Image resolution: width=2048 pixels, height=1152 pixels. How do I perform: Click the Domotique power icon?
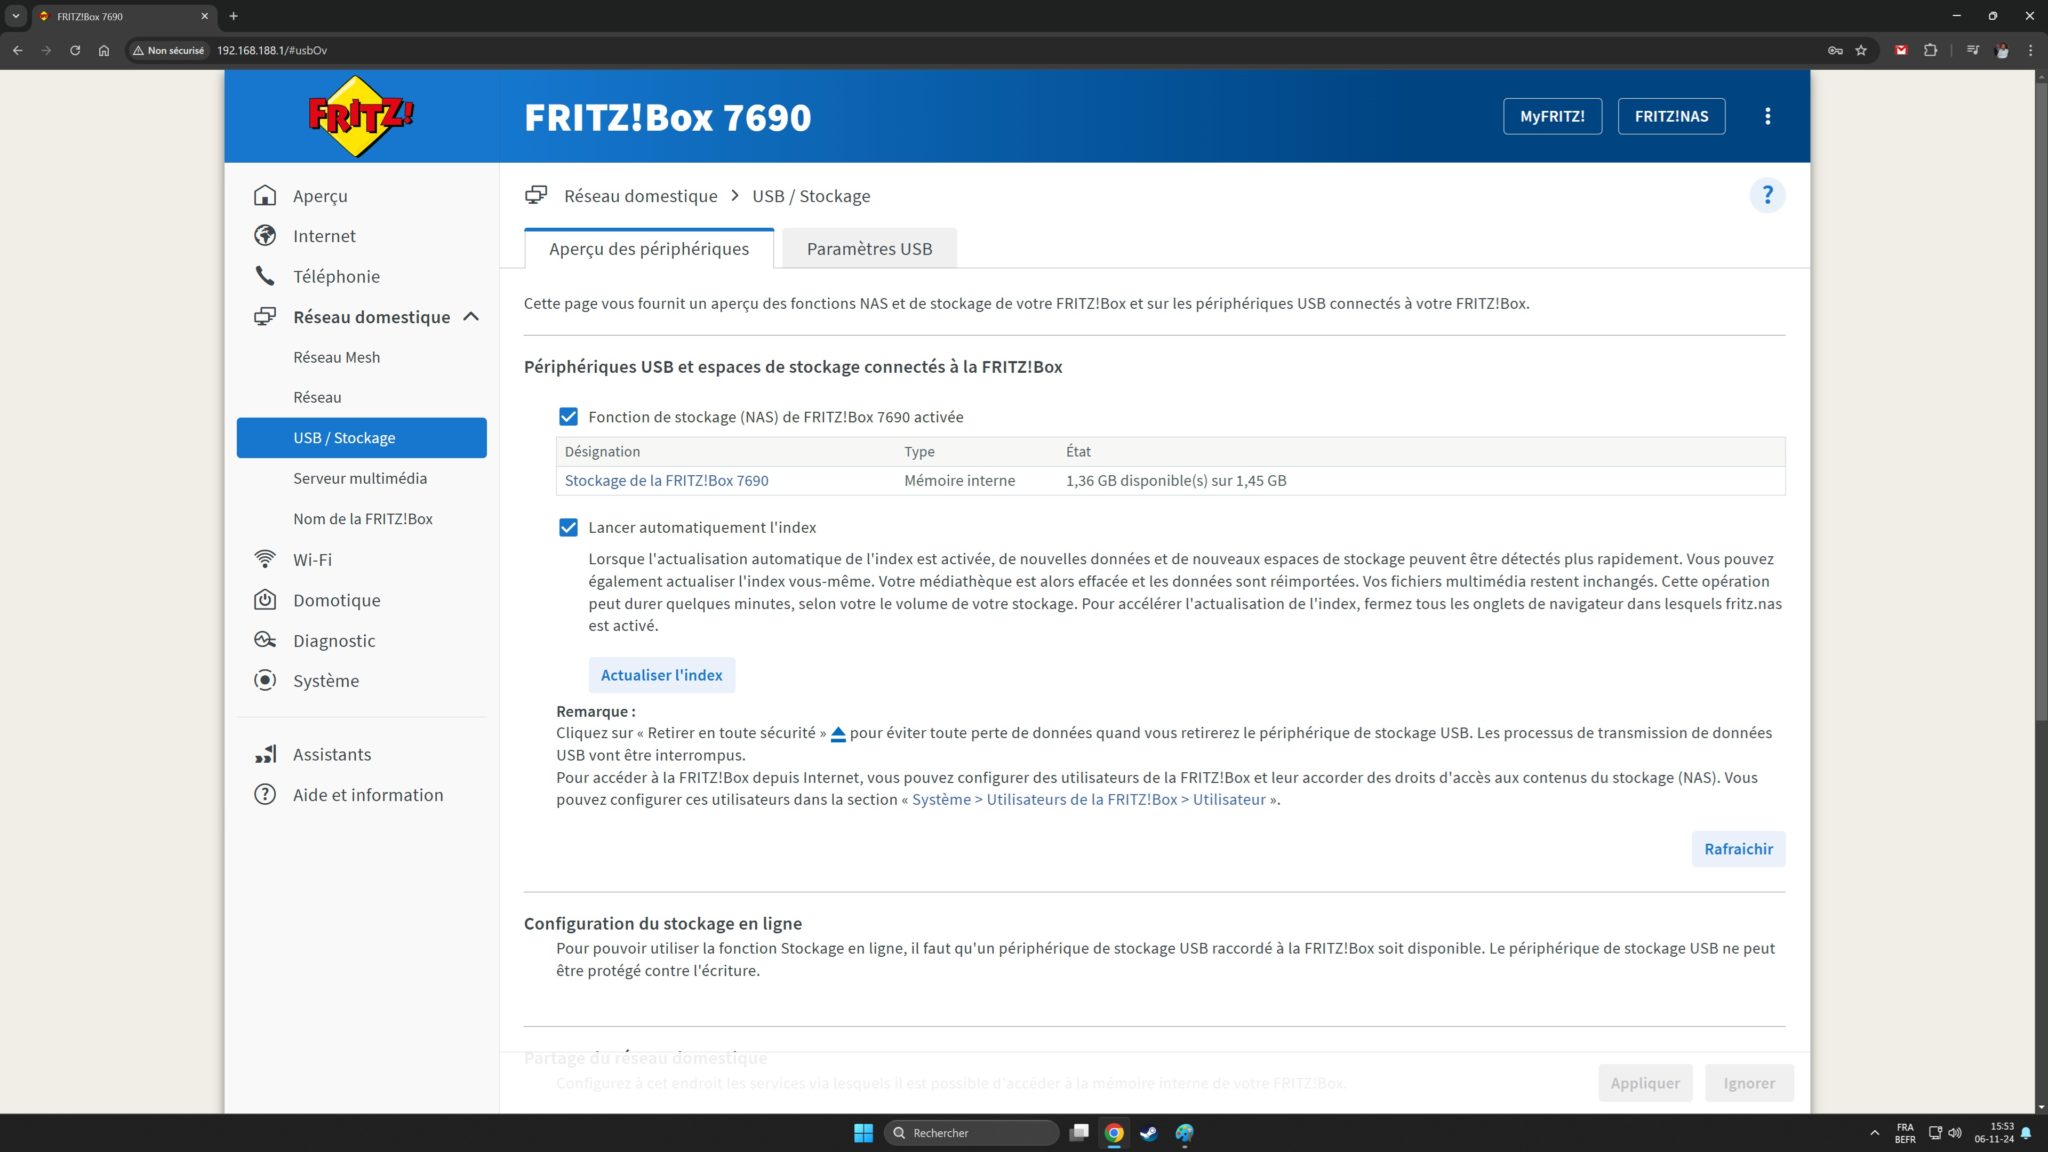pyautogui.click(x=265, y=599)
